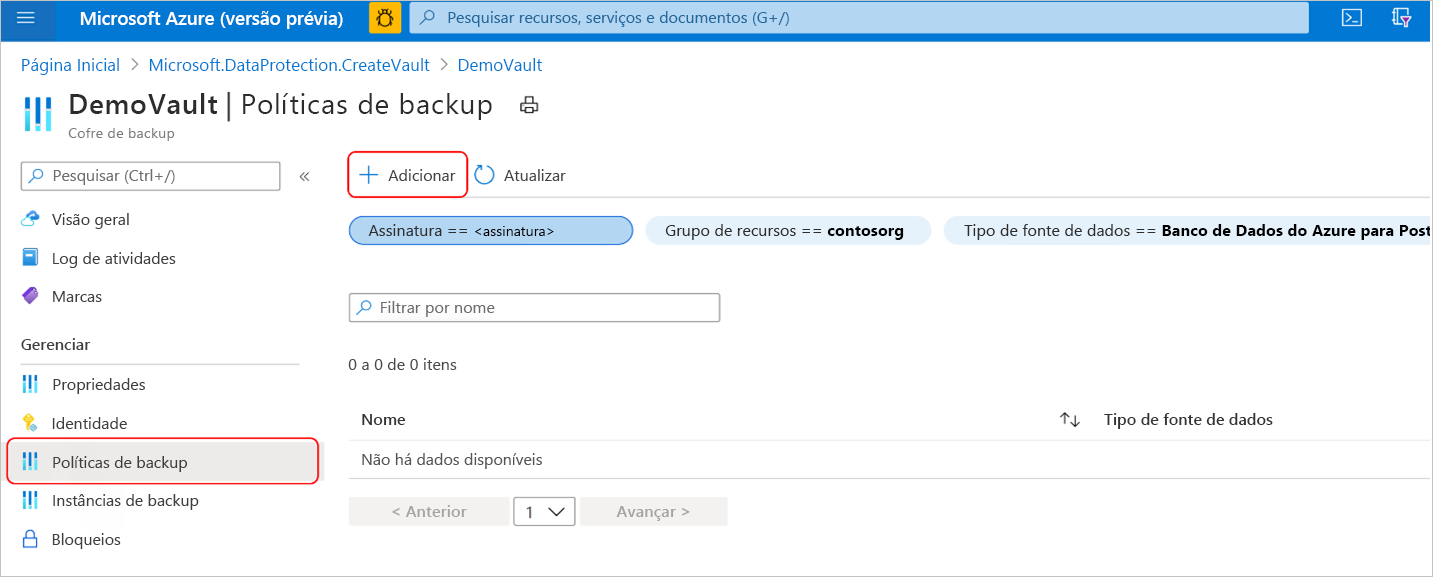Click the refresh arrow icon
This screenshot has width=1433, height=577.
pos(485,175)
